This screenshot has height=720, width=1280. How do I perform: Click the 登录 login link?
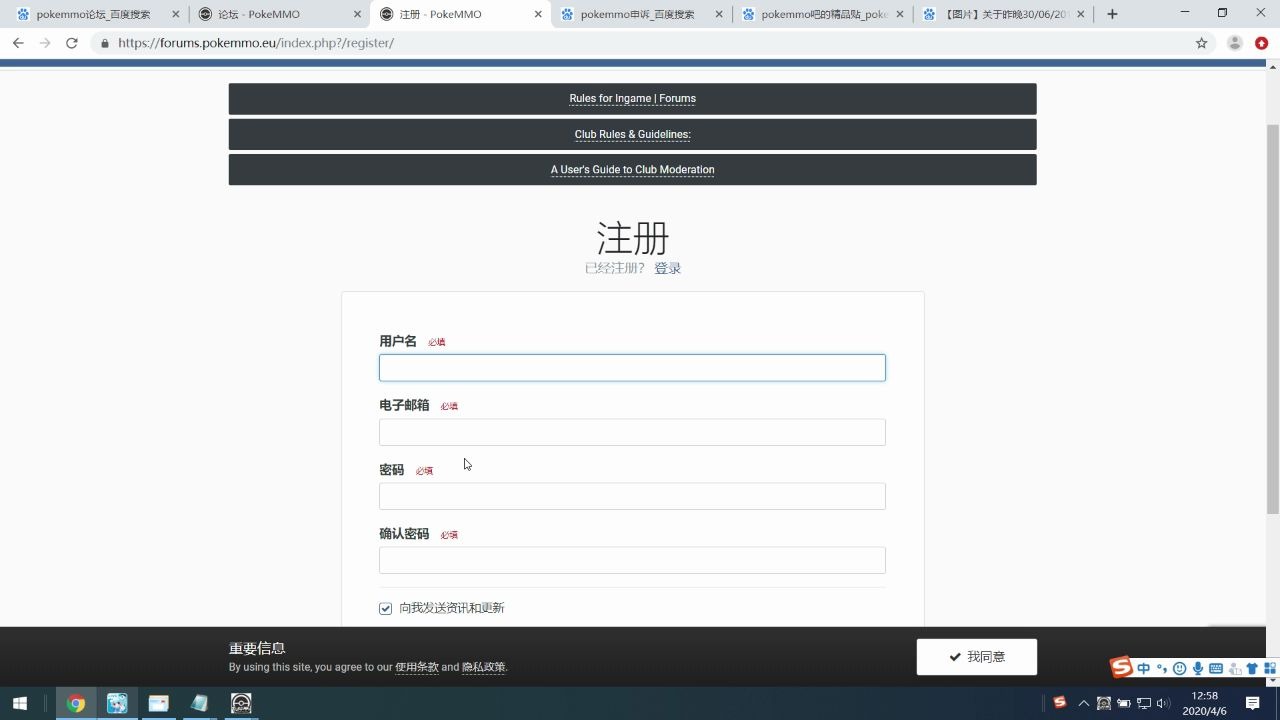click(667, 268)
